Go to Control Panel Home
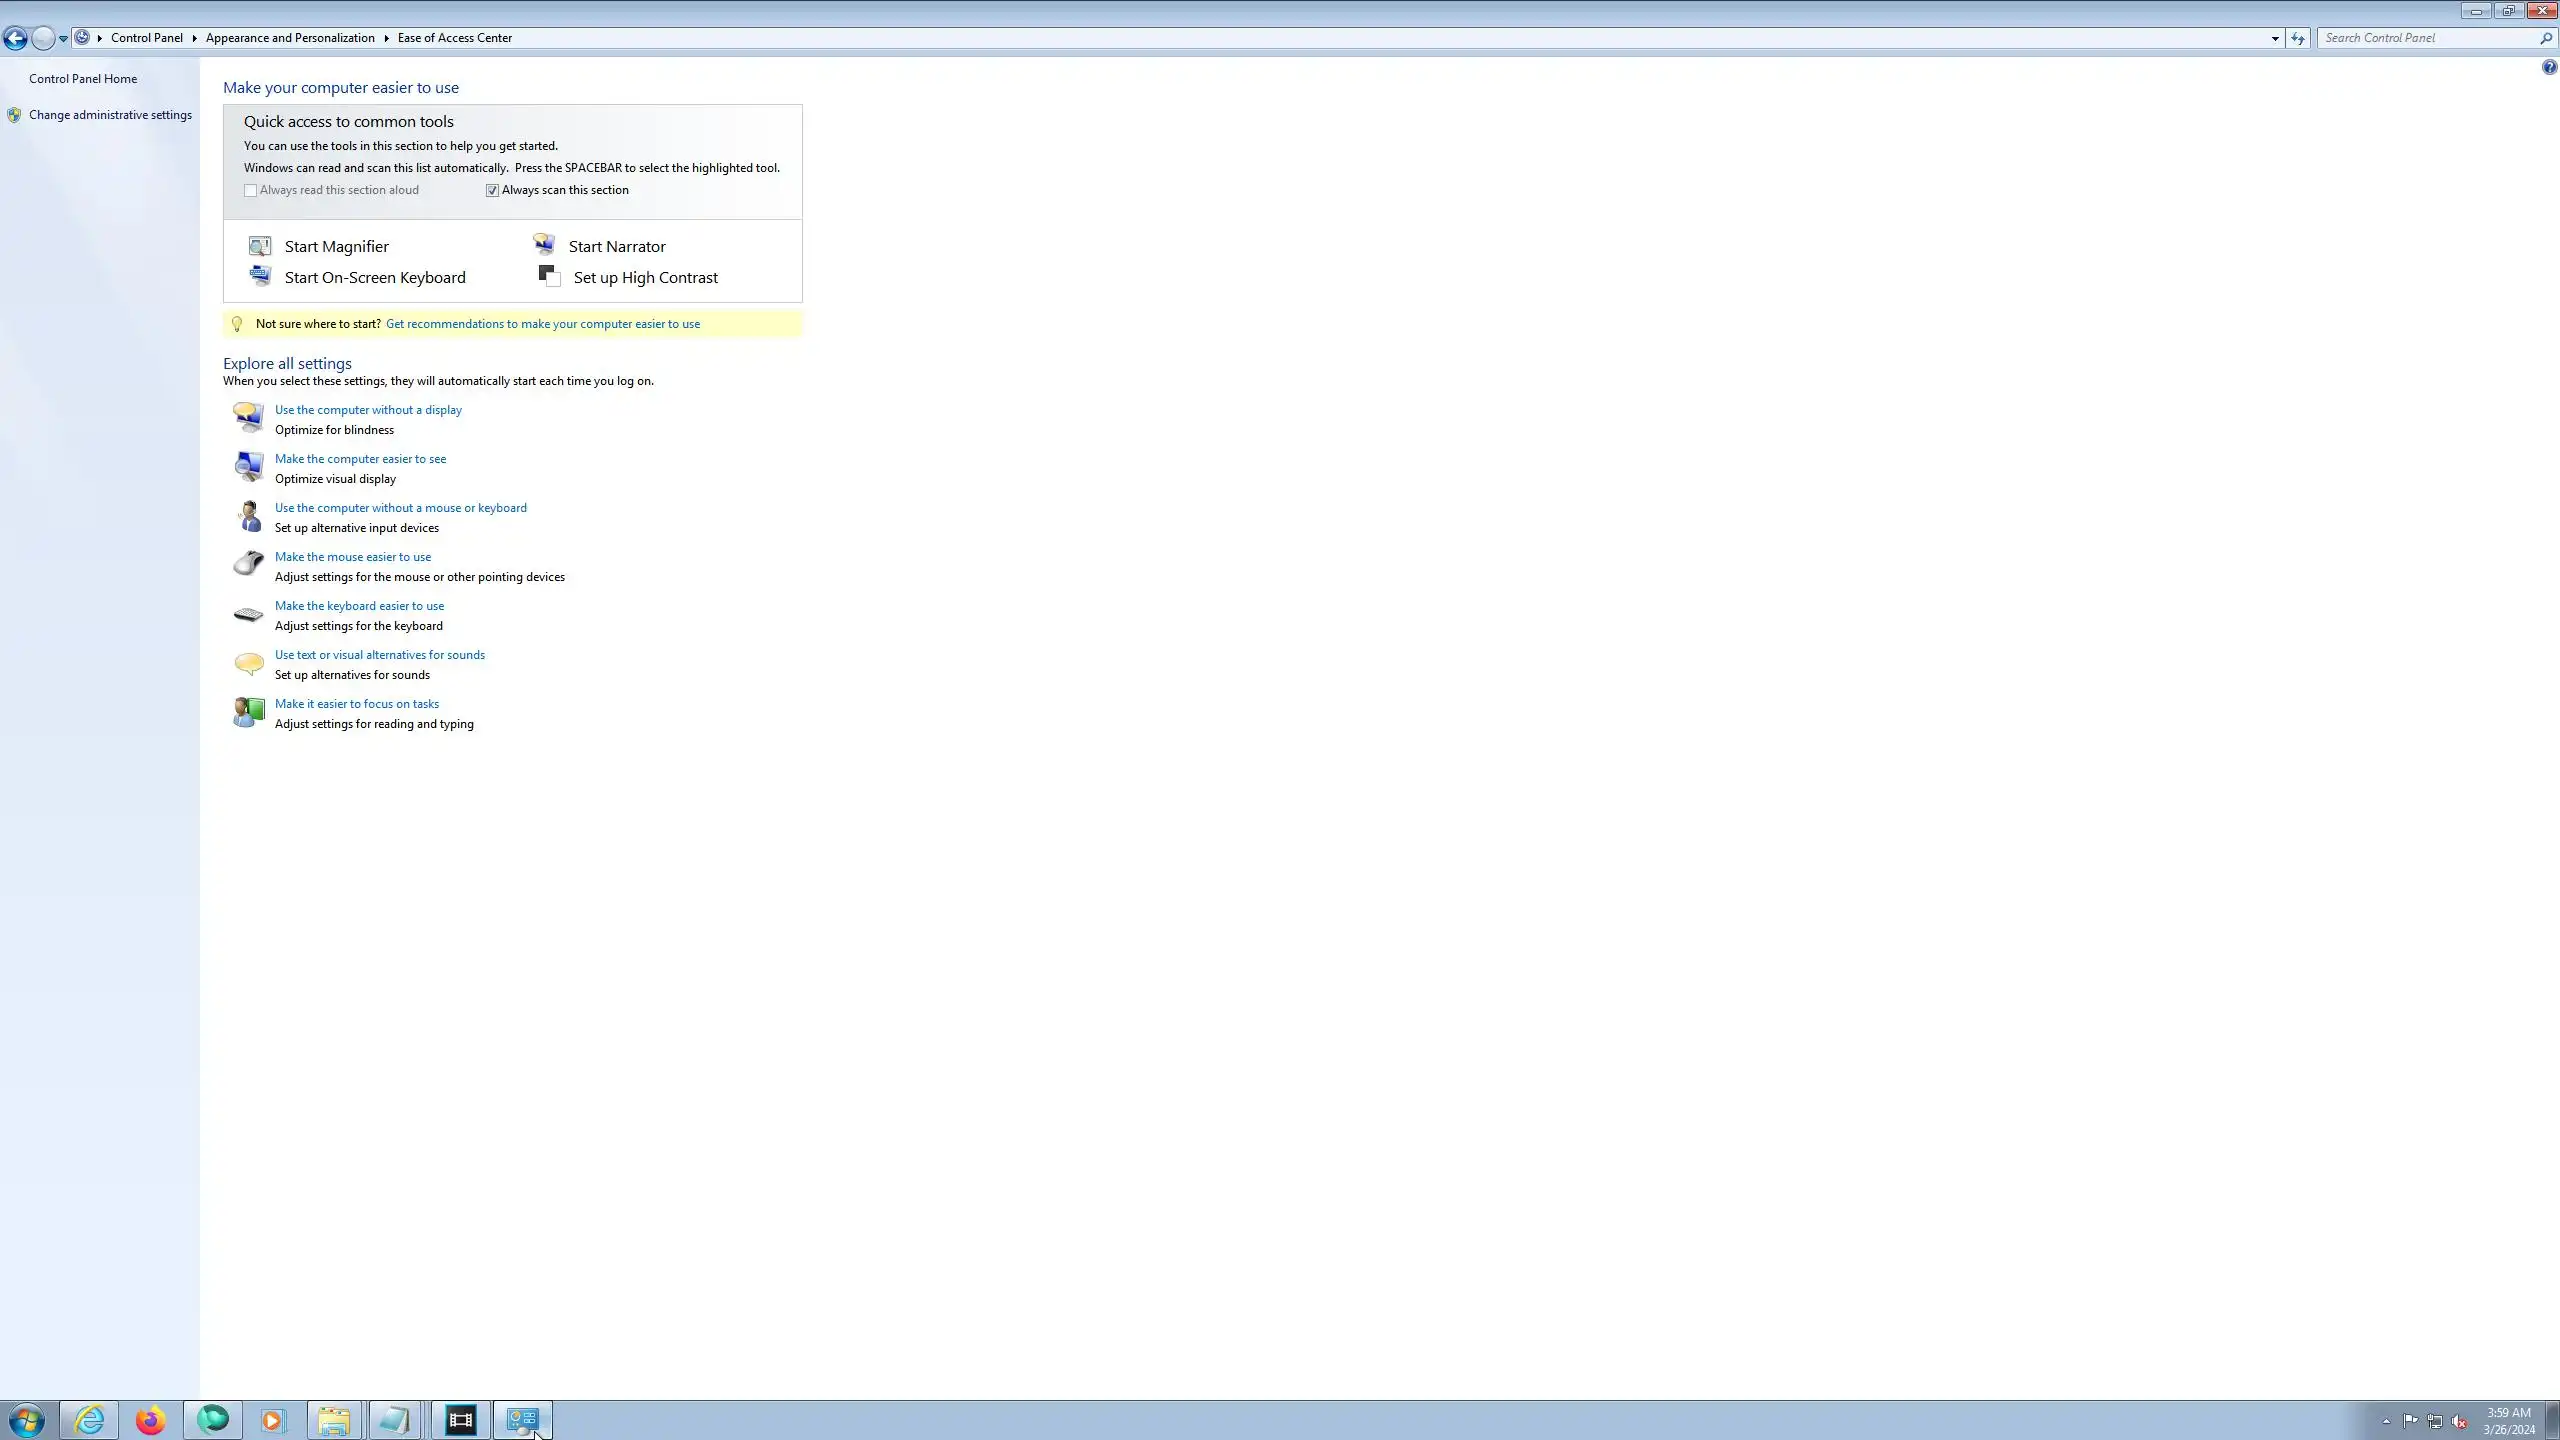Viewport: 2560px width, 1440px height. tap(83, 79)
